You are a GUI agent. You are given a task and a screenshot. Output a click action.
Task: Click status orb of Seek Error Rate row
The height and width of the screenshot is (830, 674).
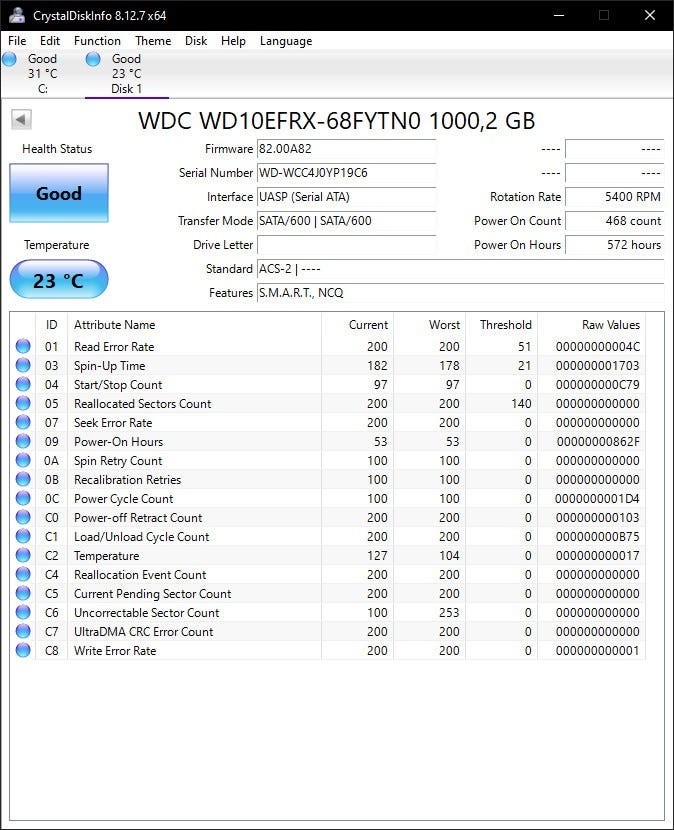tap(23, 422)
